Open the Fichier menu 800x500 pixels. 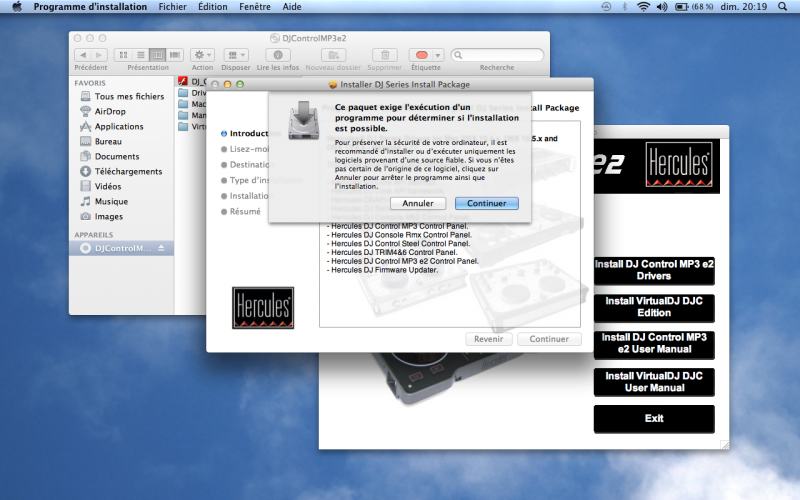point(172,7)
